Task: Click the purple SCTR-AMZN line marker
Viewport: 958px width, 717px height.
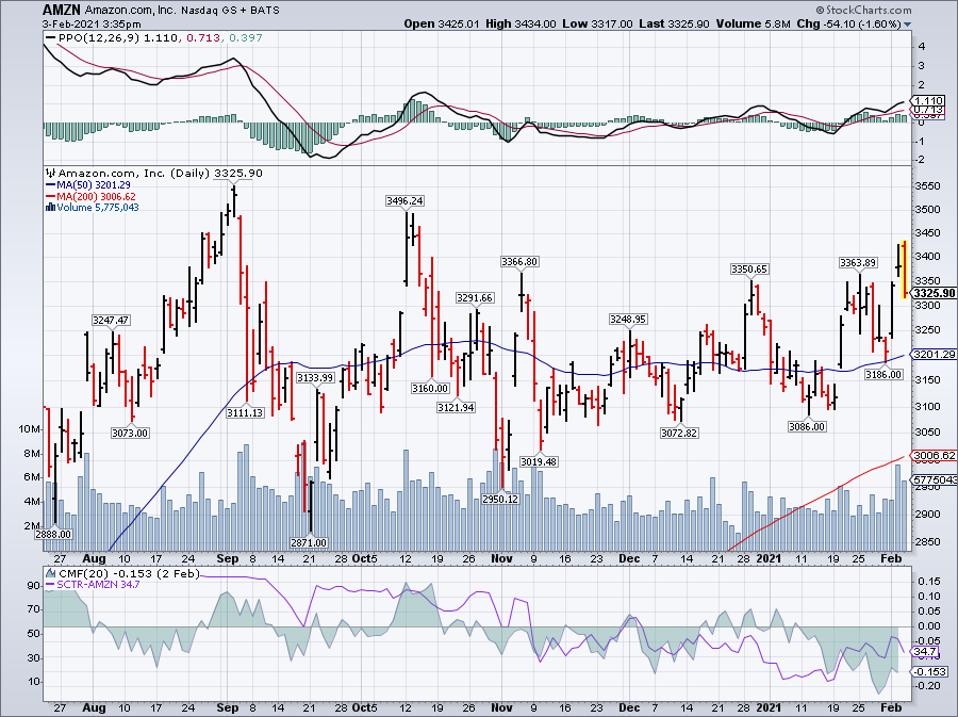Action: click(x=50, y=585)
